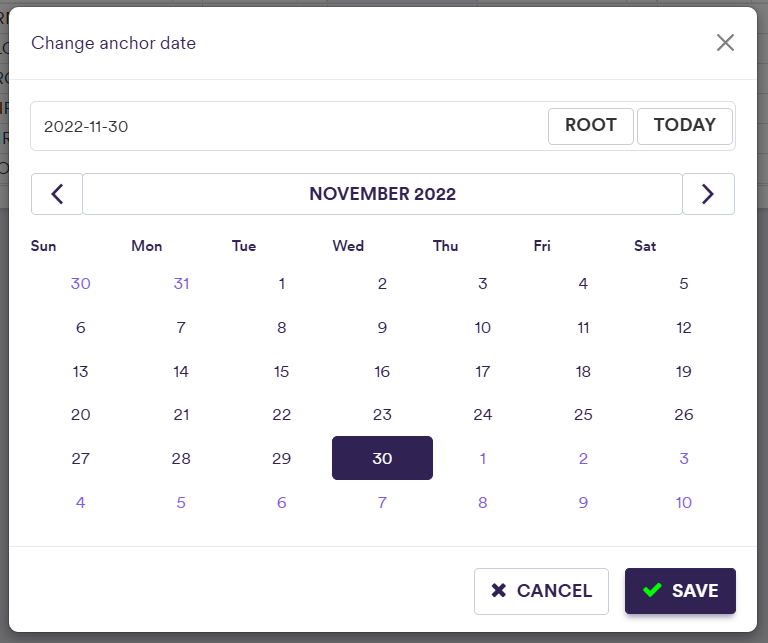Advance to next month with right chevron

[708, 194]
